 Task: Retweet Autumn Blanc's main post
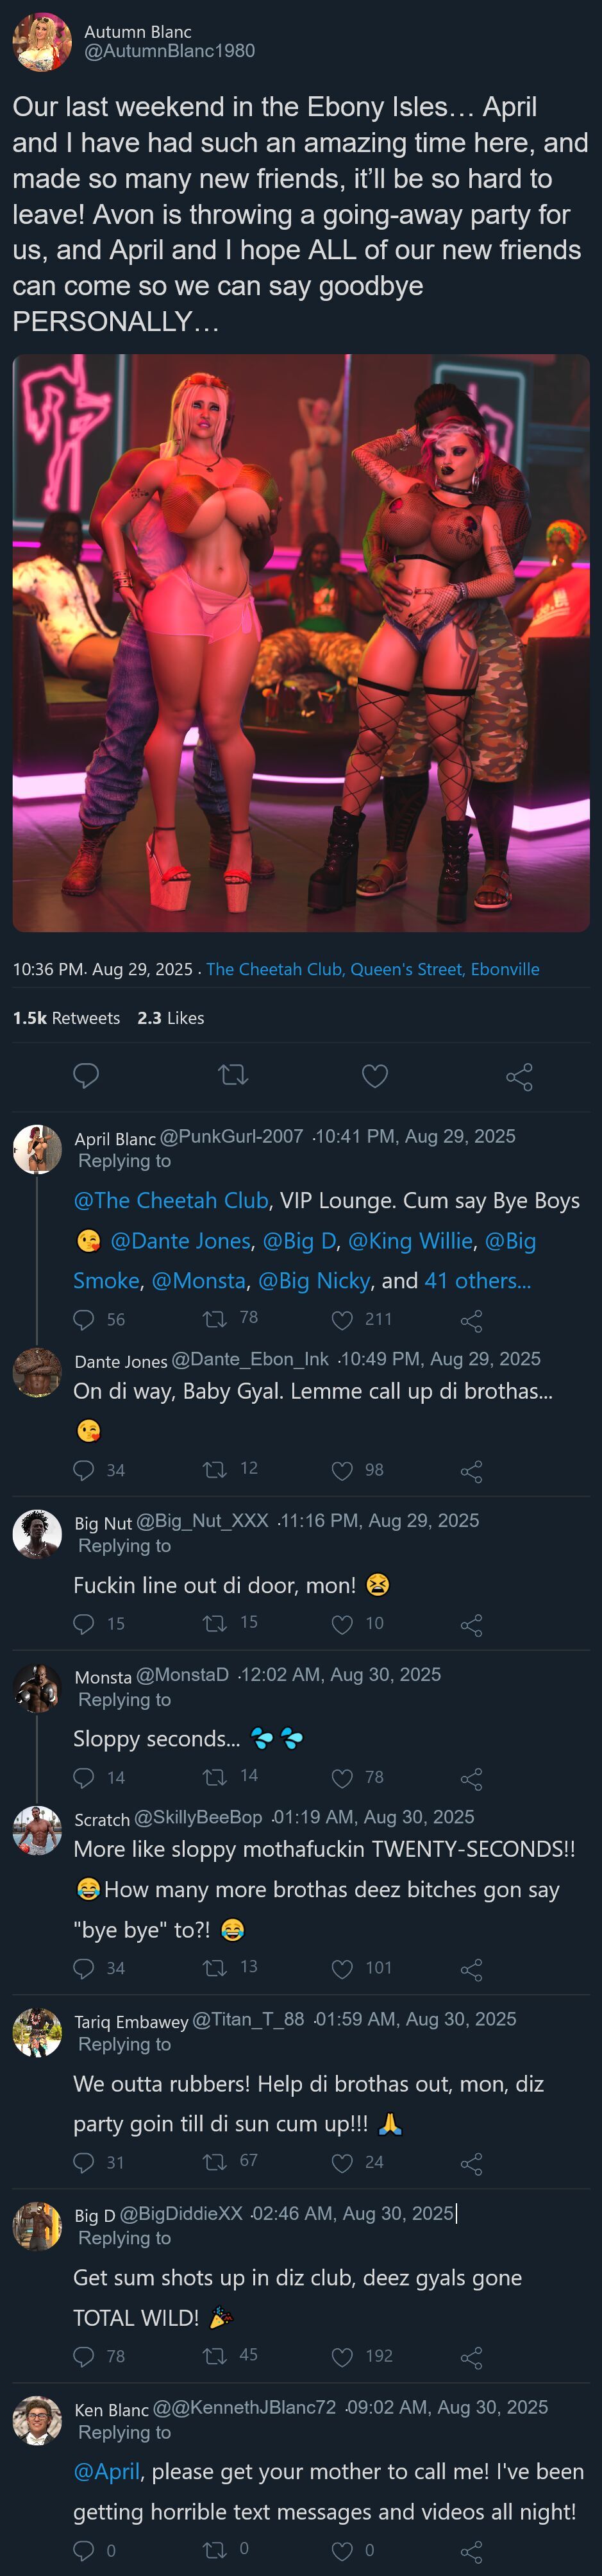coord(233,1076)
